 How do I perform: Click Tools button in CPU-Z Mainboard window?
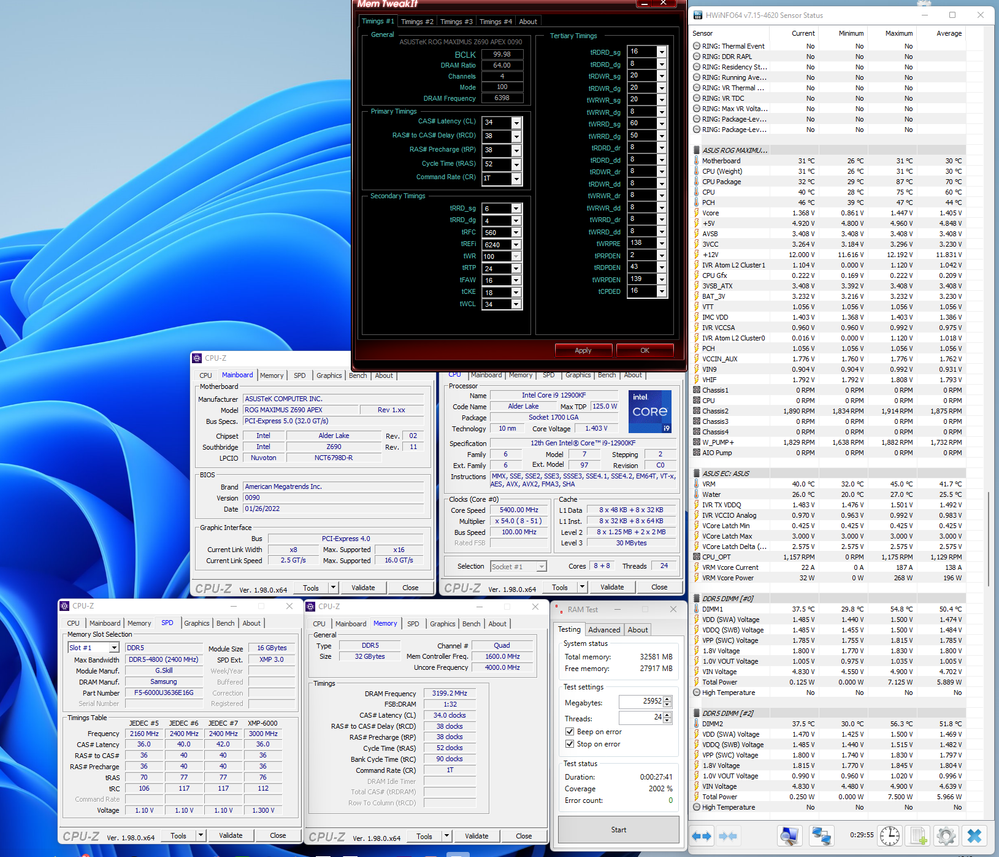point(311,587)
